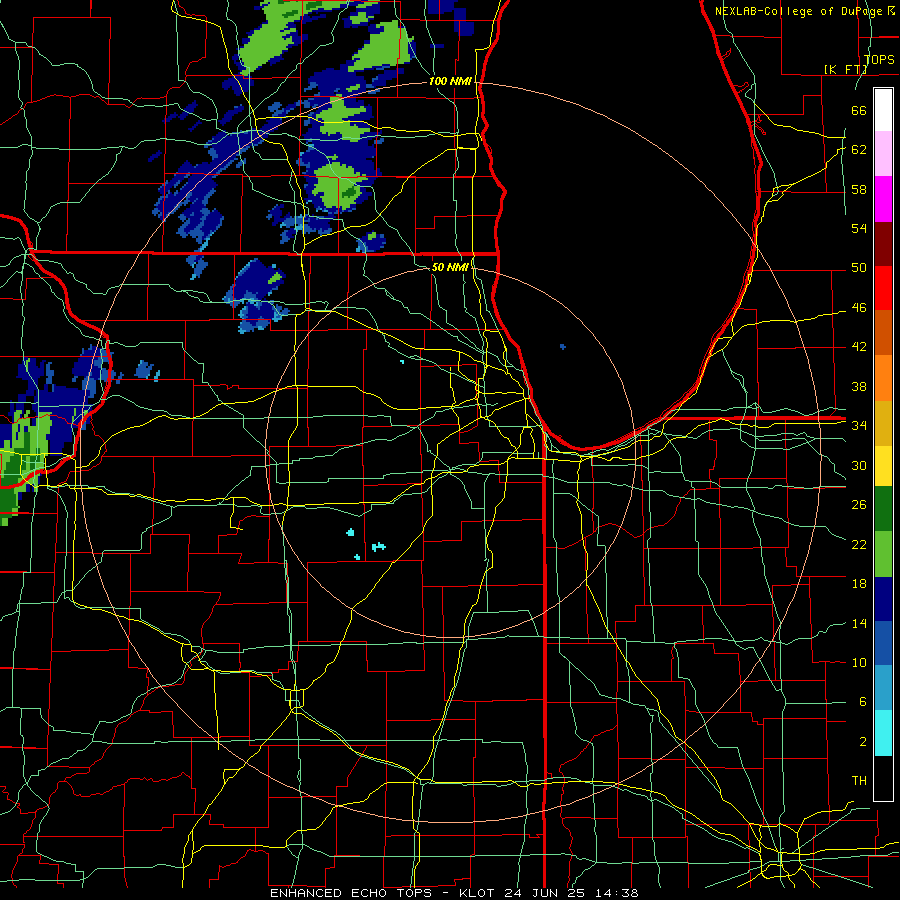
Task: Click the '54' legend value
Action: (x=859, y=228)
